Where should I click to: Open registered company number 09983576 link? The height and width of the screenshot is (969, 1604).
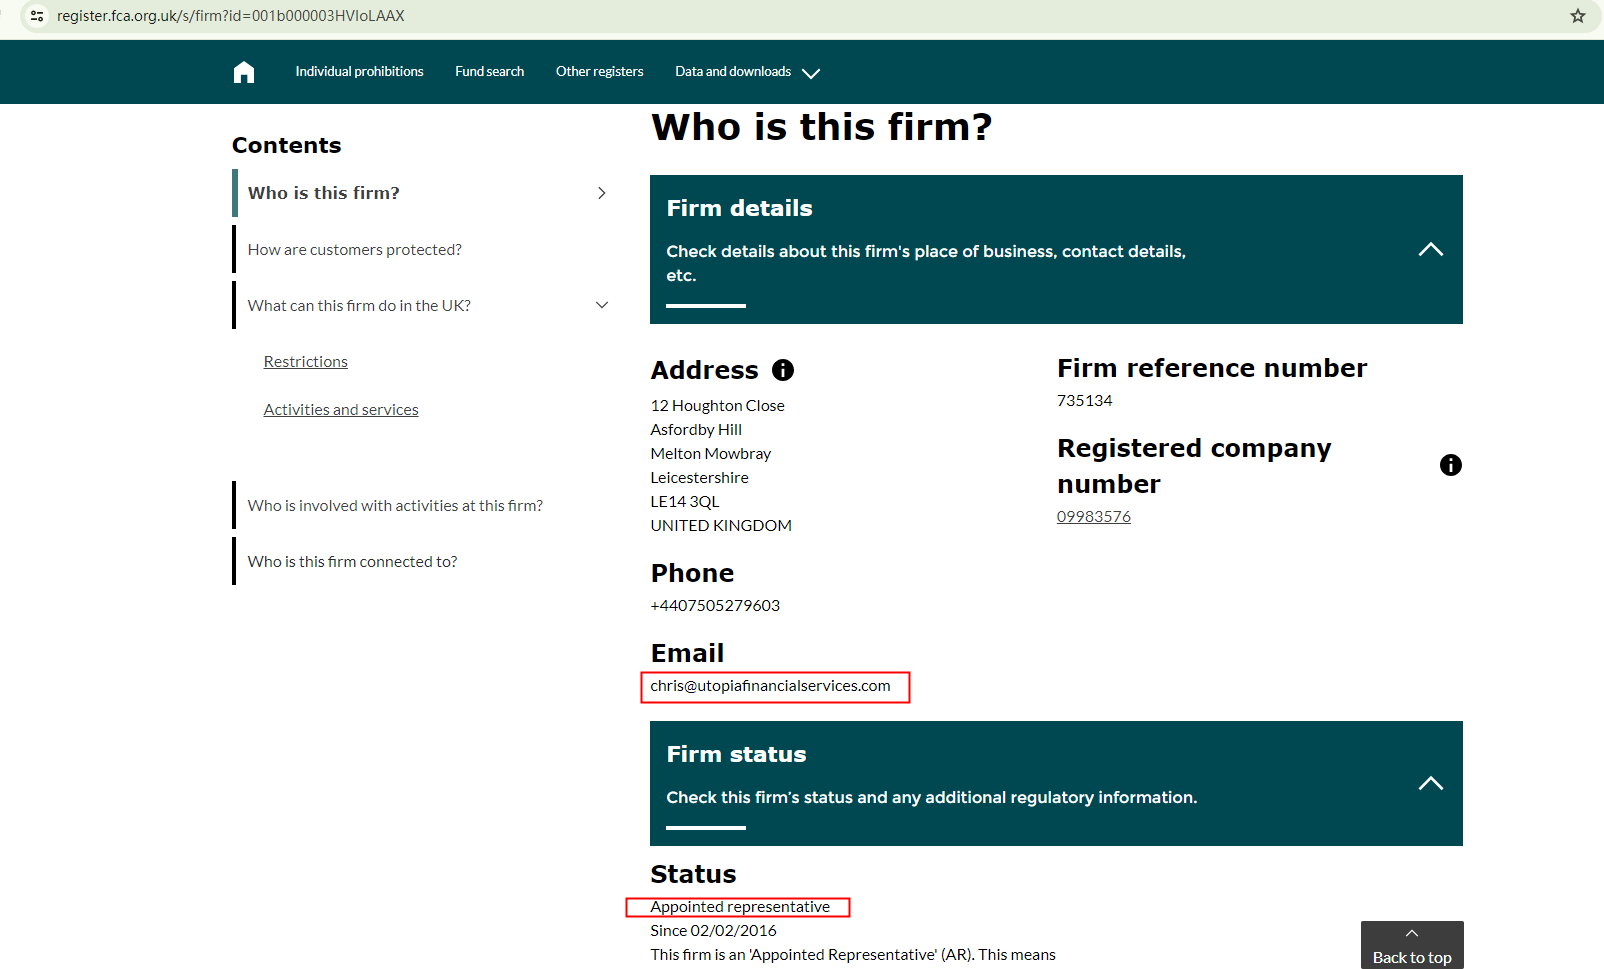pyautogui.click(x=1093, y=517)
